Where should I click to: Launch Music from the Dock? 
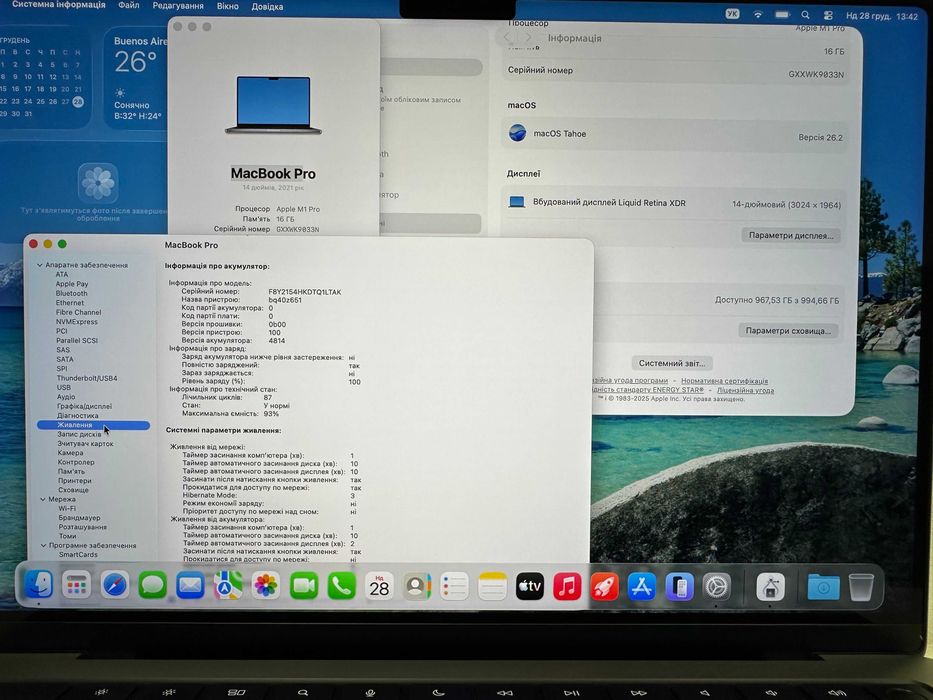[567, 586]
